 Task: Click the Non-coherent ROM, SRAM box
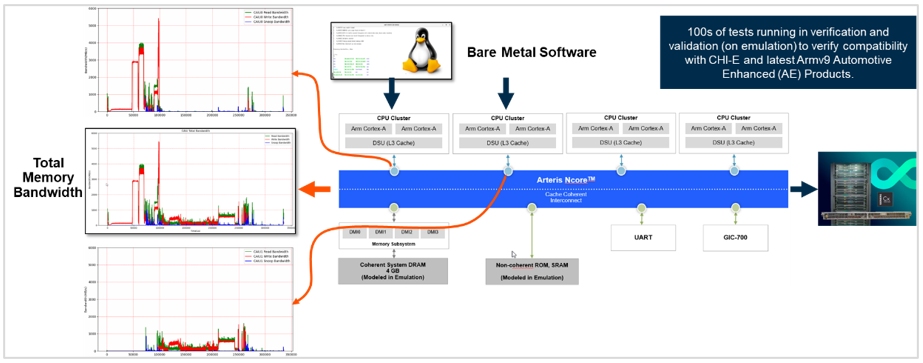coord(532,271)
